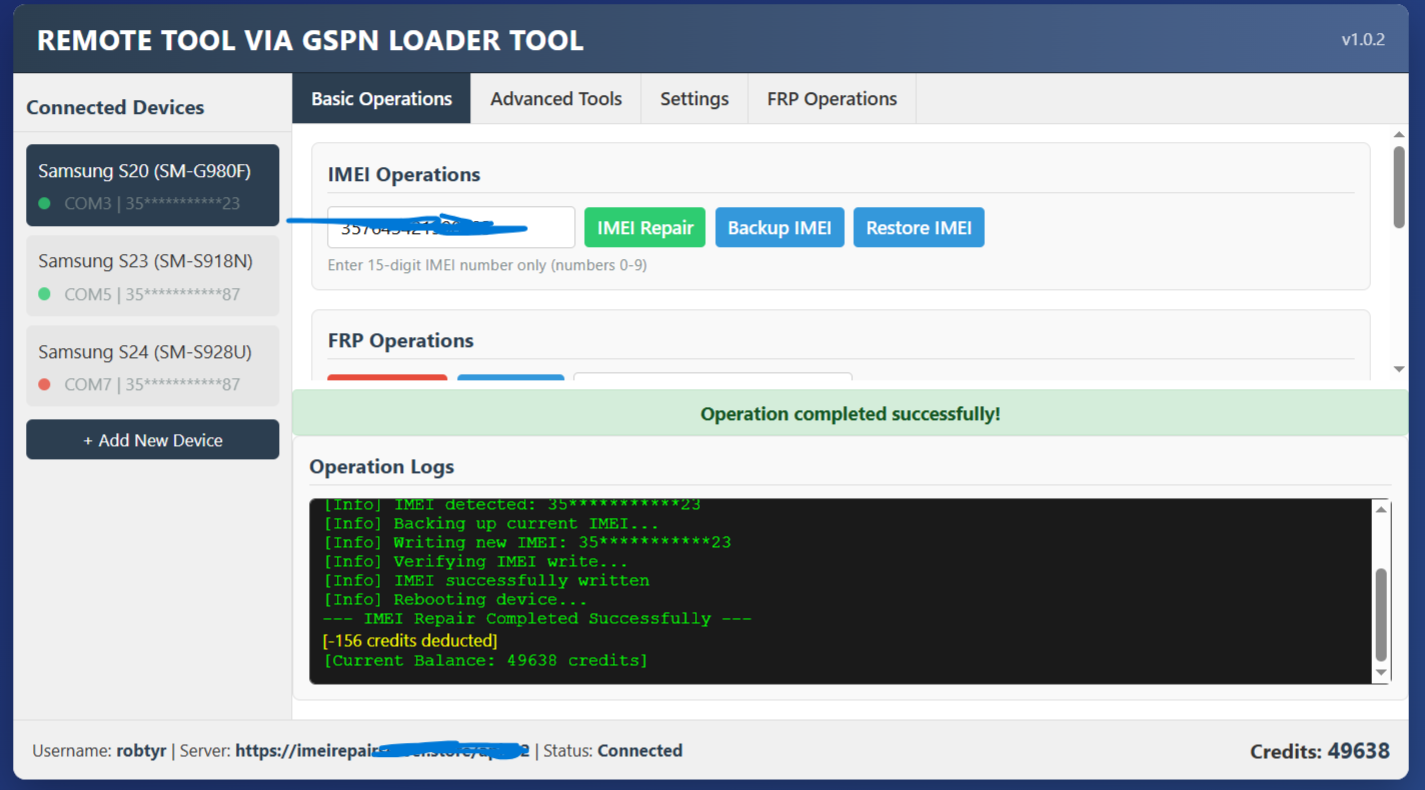The height and width of the screenshot is (790, 1425).
Task: Open the Basic Operations tab
Action: click(381, 99)
